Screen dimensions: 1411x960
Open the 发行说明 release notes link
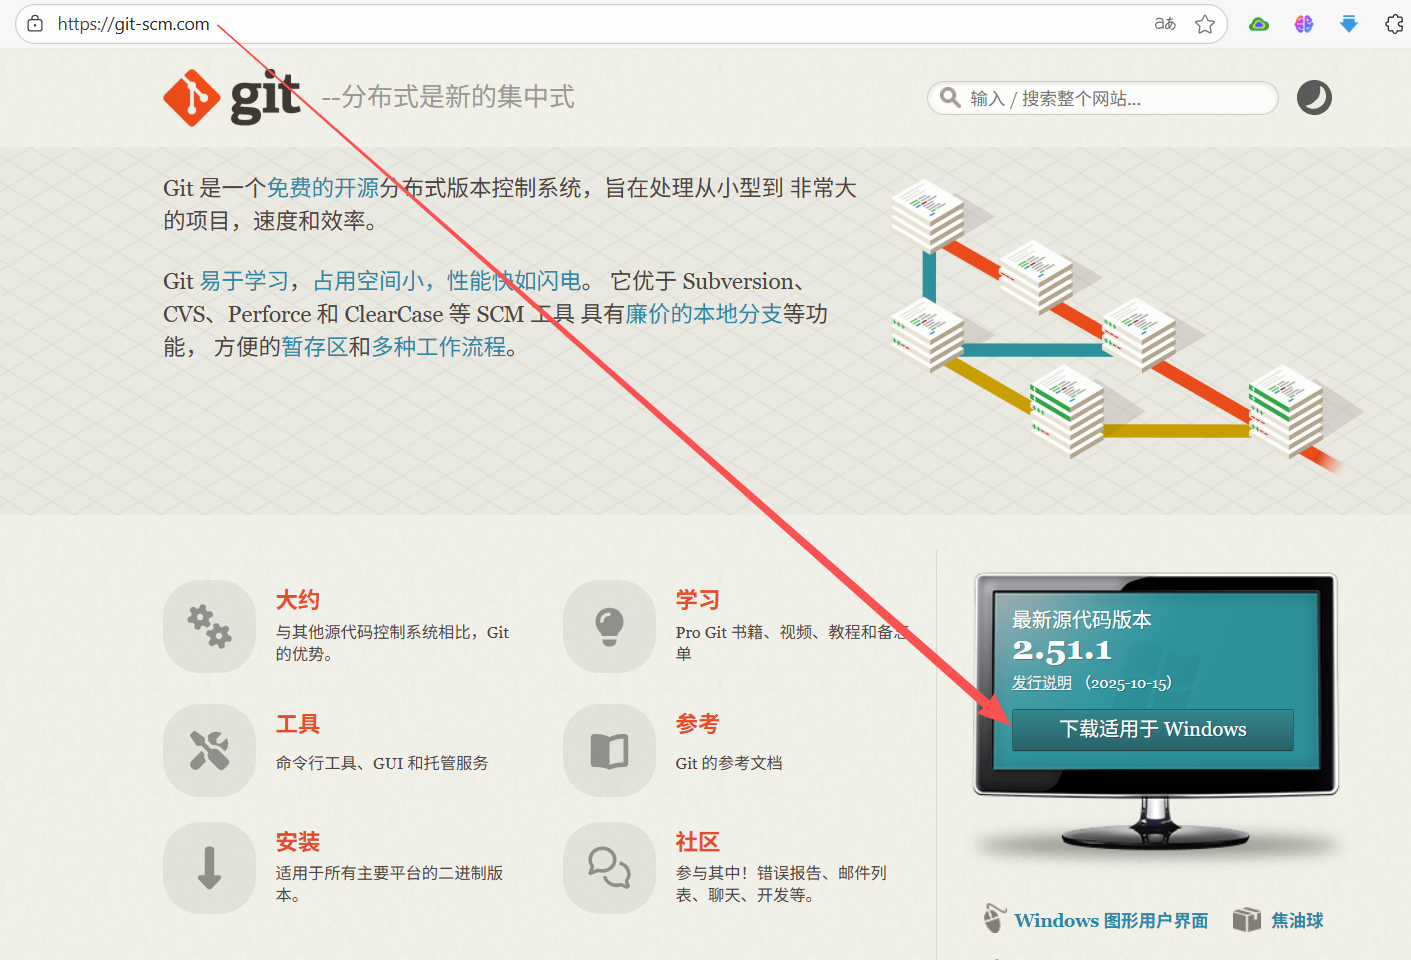(x=1041, y=682)
